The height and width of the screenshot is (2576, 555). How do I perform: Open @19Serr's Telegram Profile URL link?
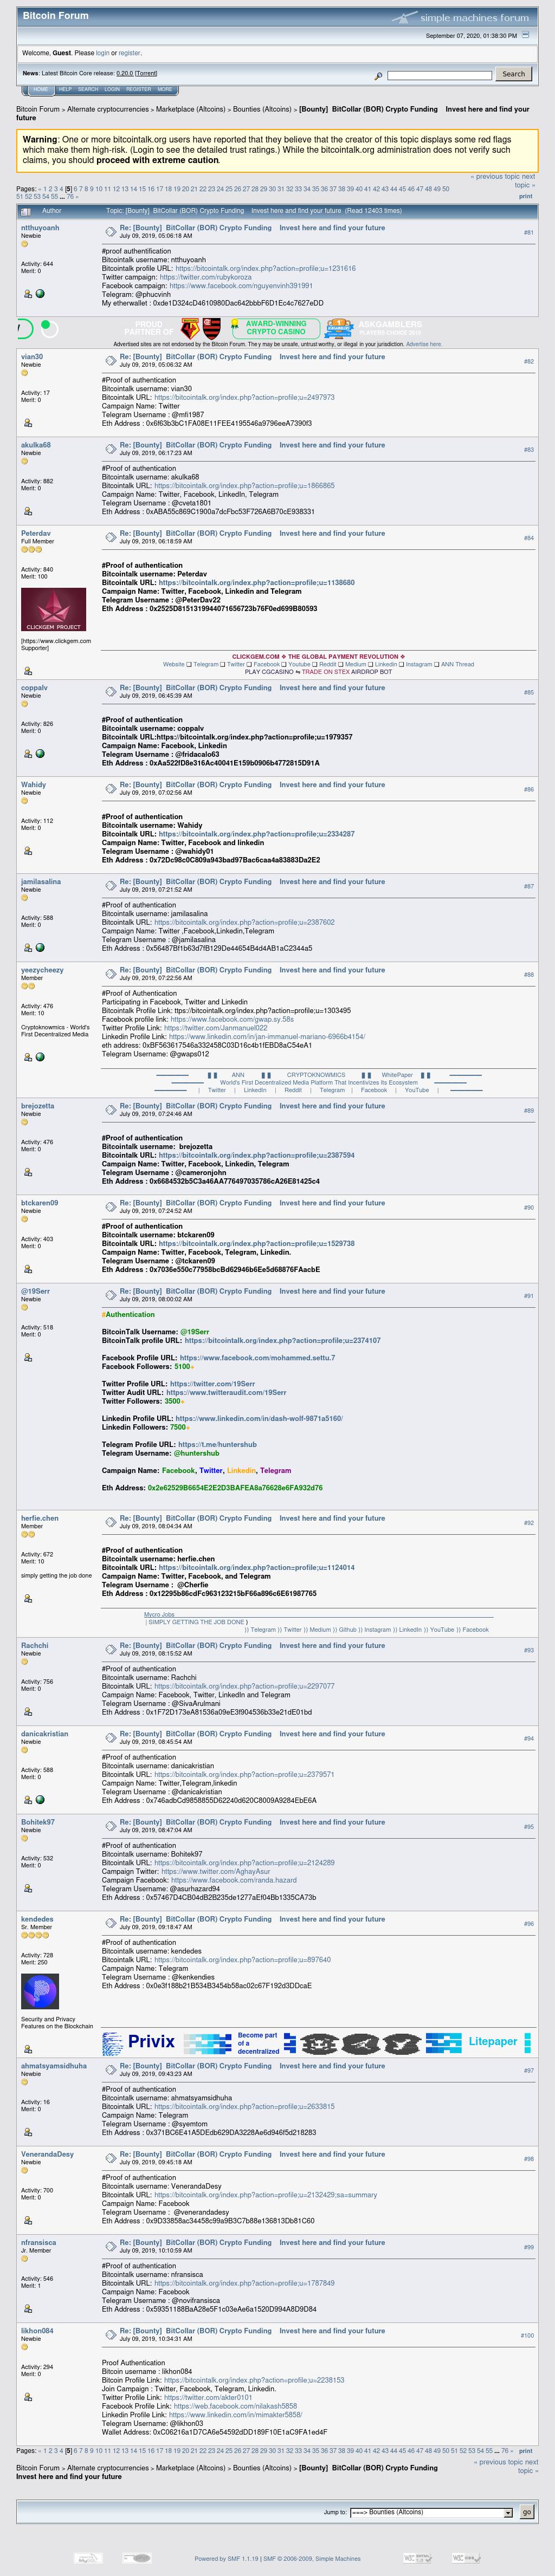[217, 1445]
